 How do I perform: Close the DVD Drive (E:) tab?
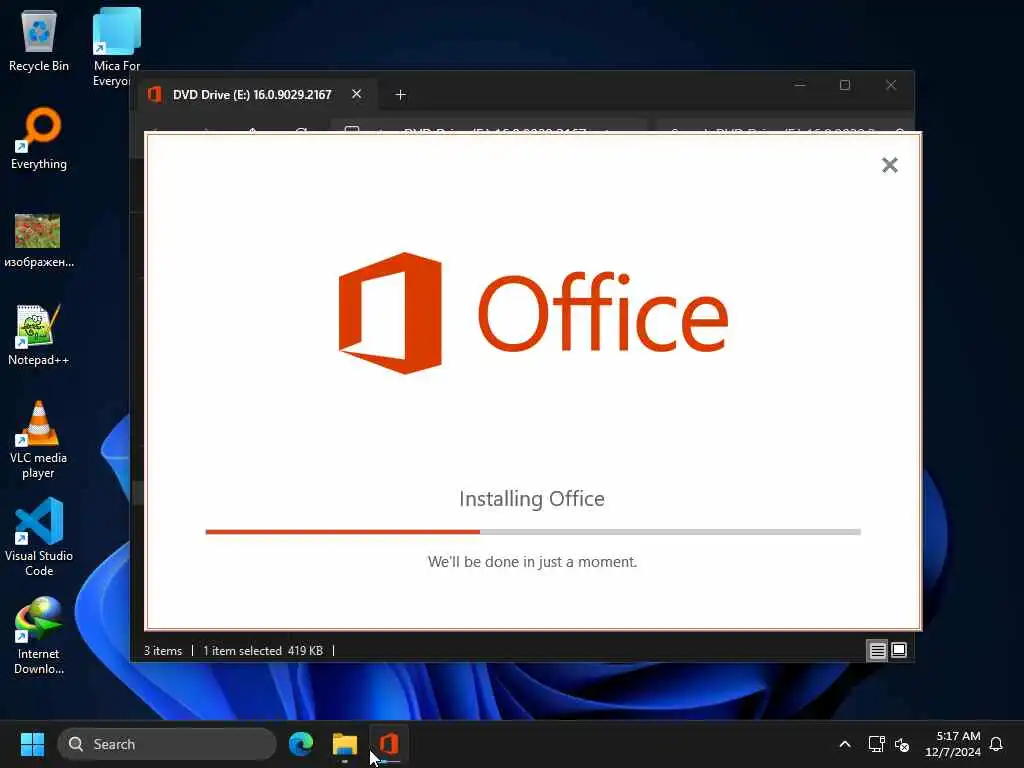pos(357,94)
